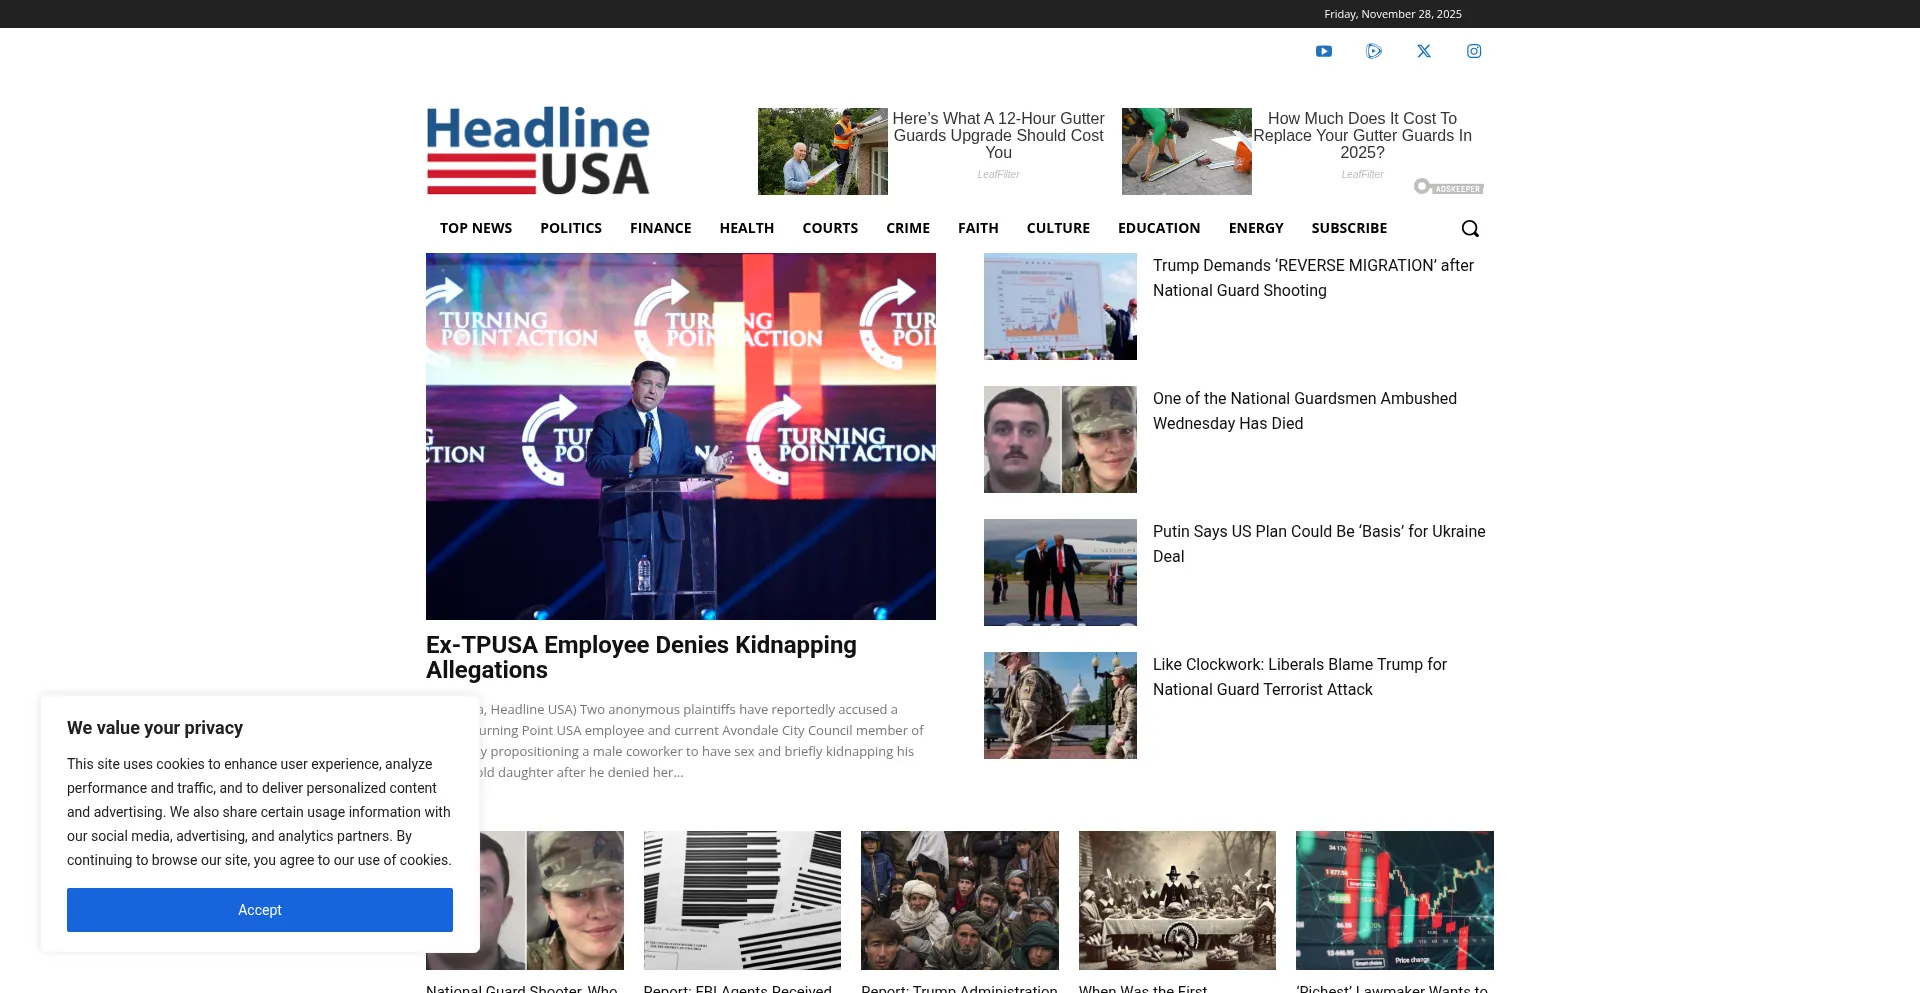Click the Turning Point Action featured image

pyautogui.click(x=681, y=436)
